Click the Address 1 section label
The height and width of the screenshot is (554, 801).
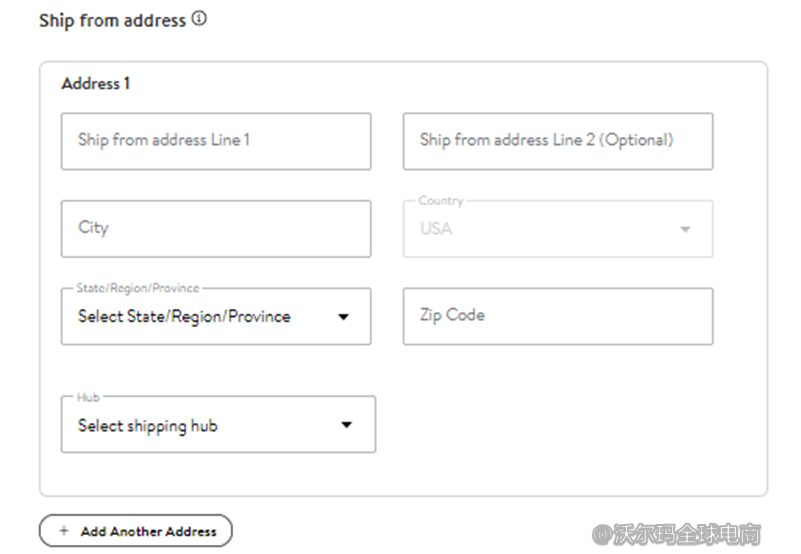pyautogui.click(x=96, y=84)
